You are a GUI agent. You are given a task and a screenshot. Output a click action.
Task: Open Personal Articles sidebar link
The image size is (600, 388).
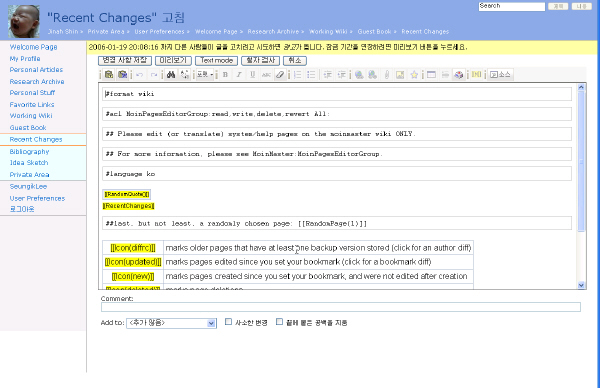coord(36,70)
